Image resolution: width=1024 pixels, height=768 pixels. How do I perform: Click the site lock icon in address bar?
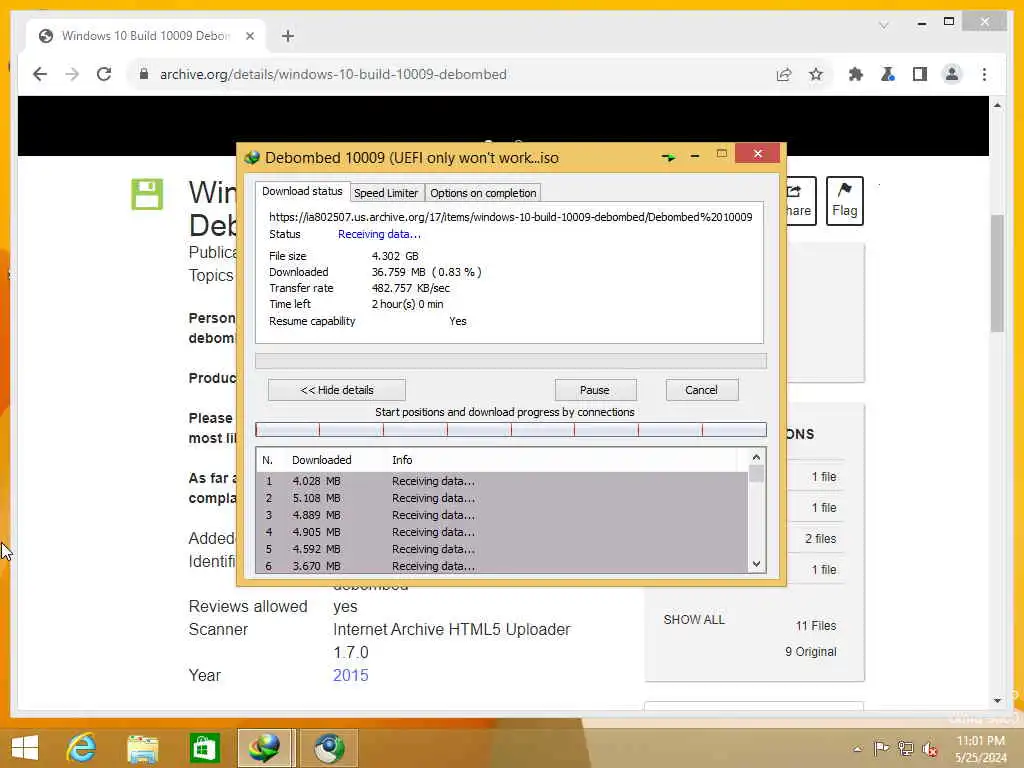[144, 74]
